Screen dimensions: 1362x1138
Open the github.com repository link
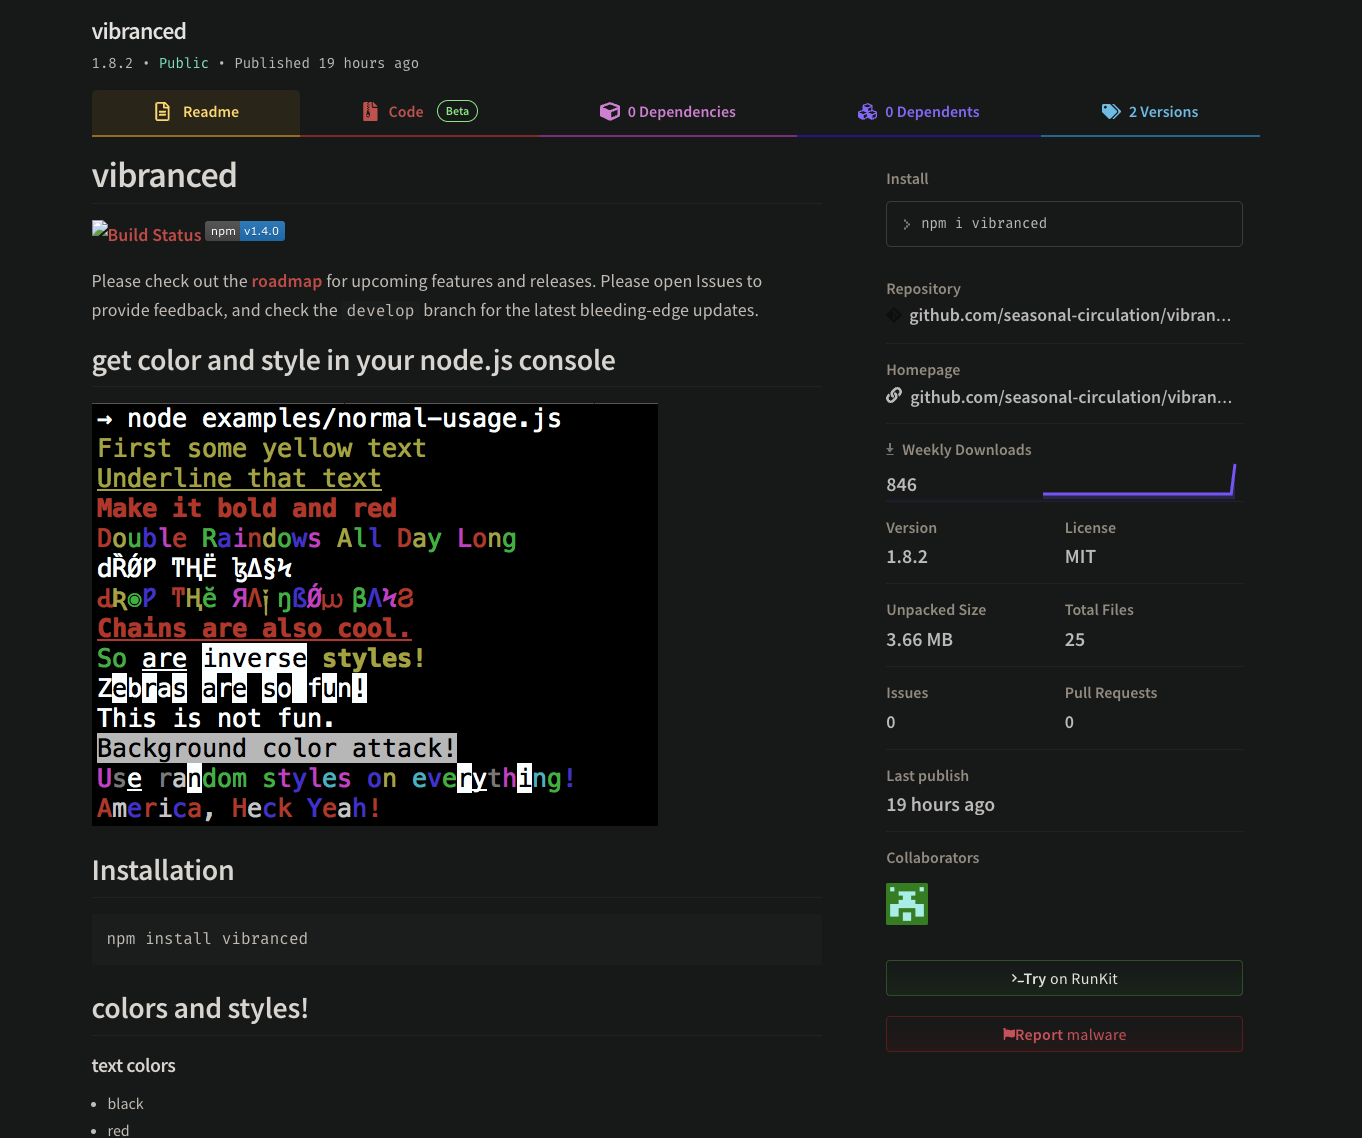(x=1070, y=315)
